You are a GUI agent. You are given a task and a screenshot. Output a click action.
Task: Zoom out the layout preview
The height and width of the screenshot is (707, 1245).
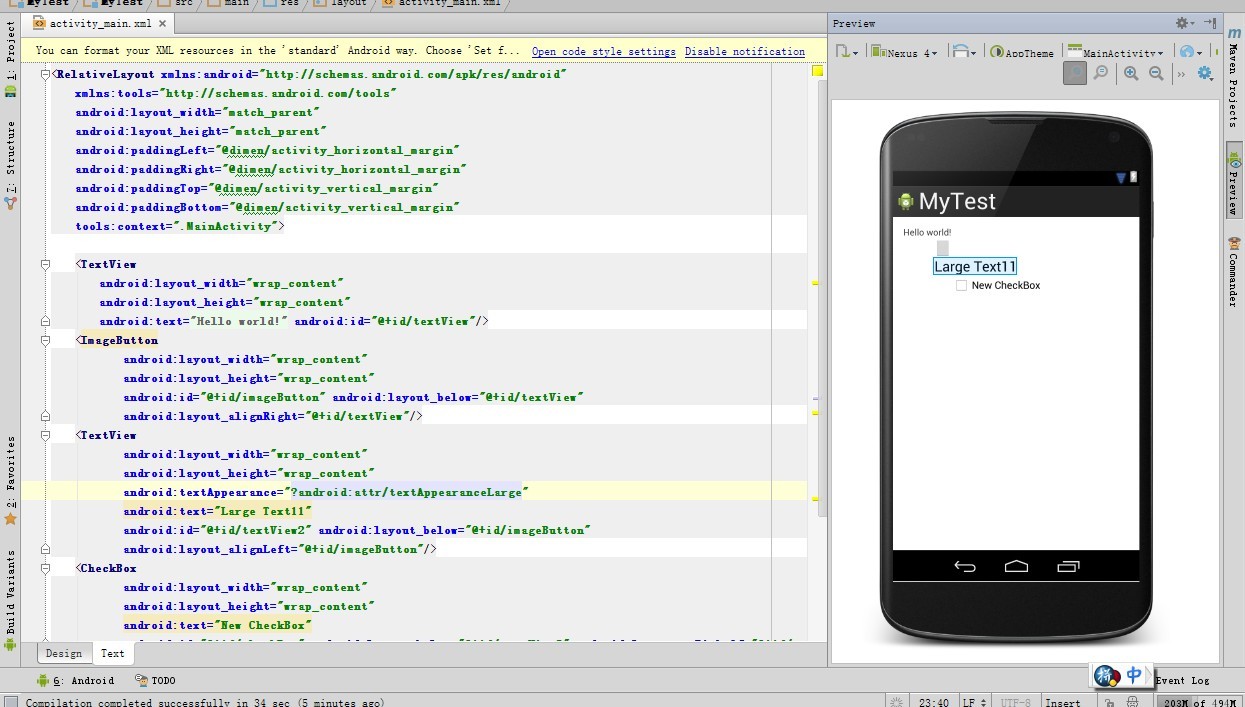coord(1156,73)
